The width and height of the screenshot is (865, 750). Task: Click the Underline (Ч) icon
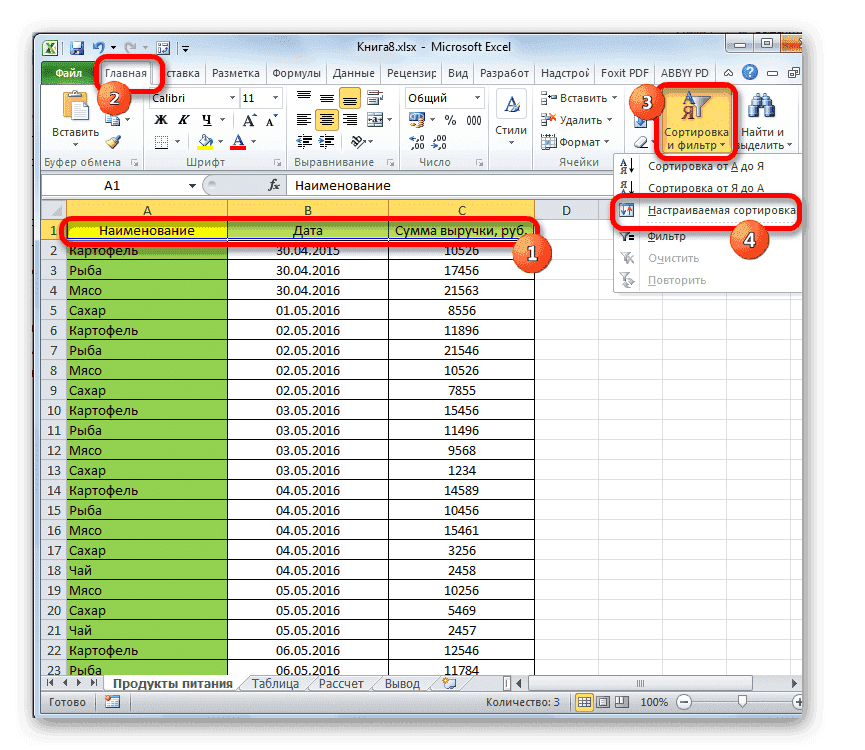click(207, 118)
